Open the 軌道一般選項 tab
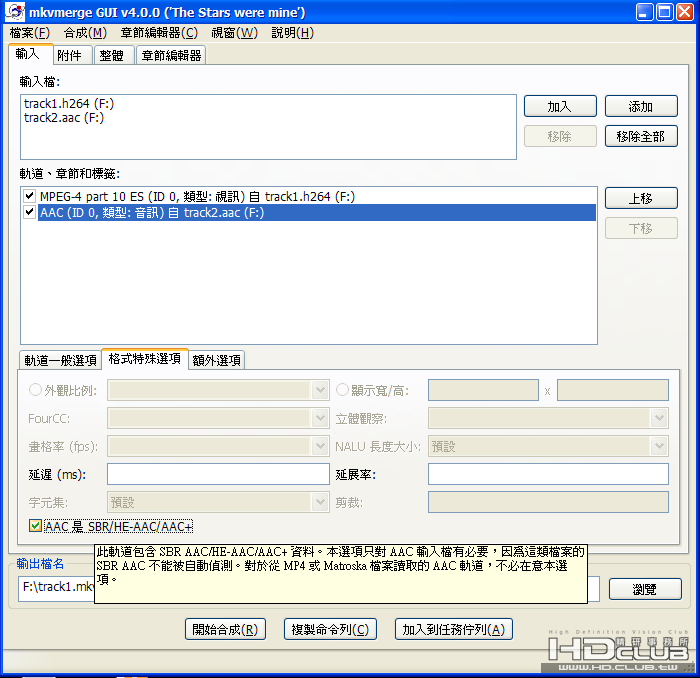Viewport: 700px width, 678px height. [x=60, y=360]
